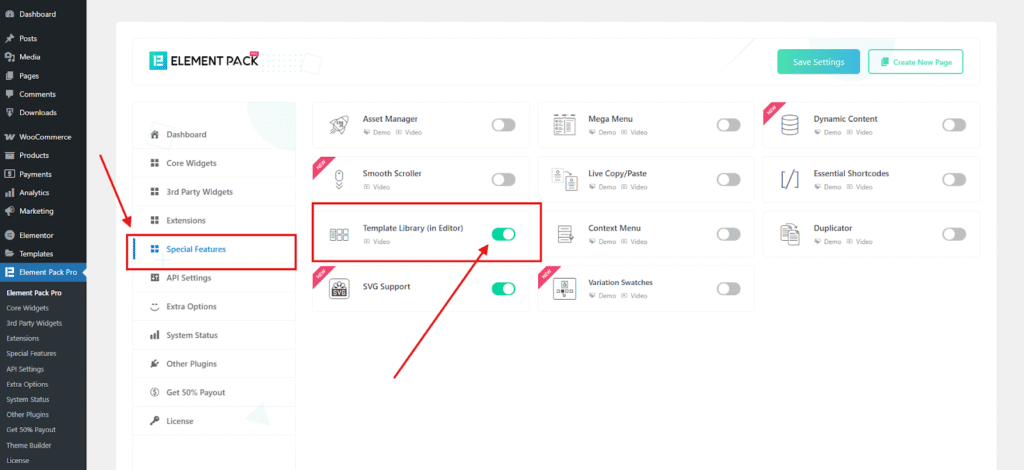1024x470 pixels.
Task: Click the Smooth Scroller mouse icon
Action: 339,180
